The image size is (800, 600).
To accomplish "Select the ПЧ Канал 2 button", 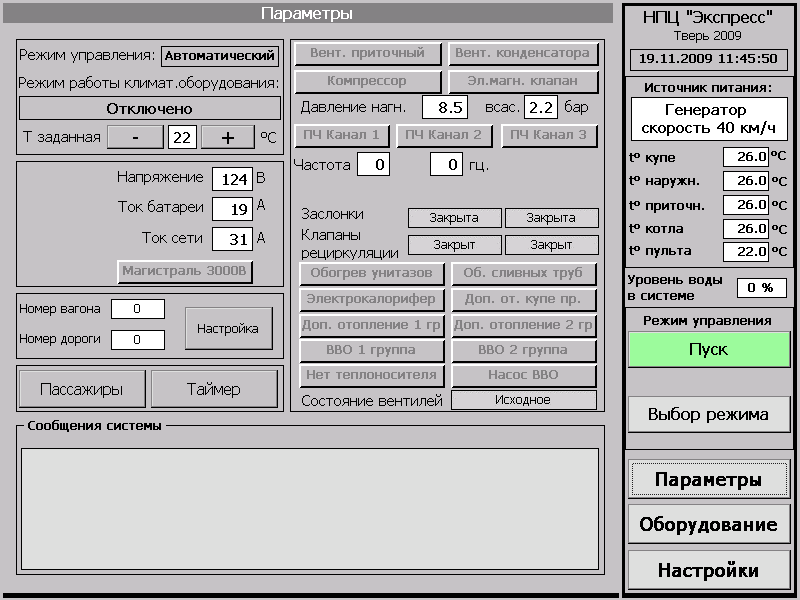I will [x=443, y=135].
